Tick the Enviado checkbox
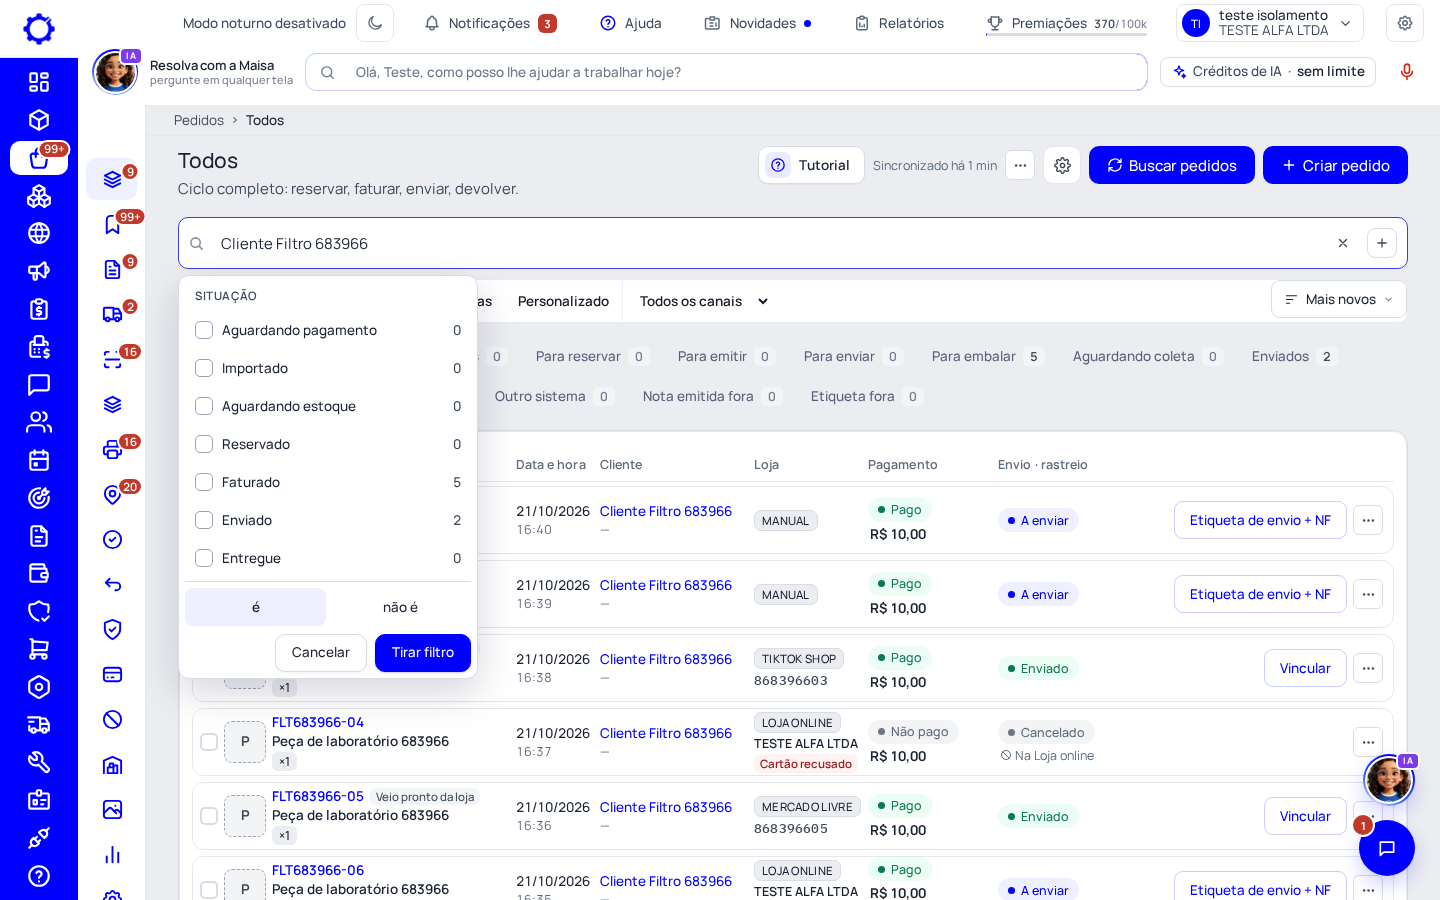Image resolution: width=1440 pixels, height=900 pixels. [204, 520]
